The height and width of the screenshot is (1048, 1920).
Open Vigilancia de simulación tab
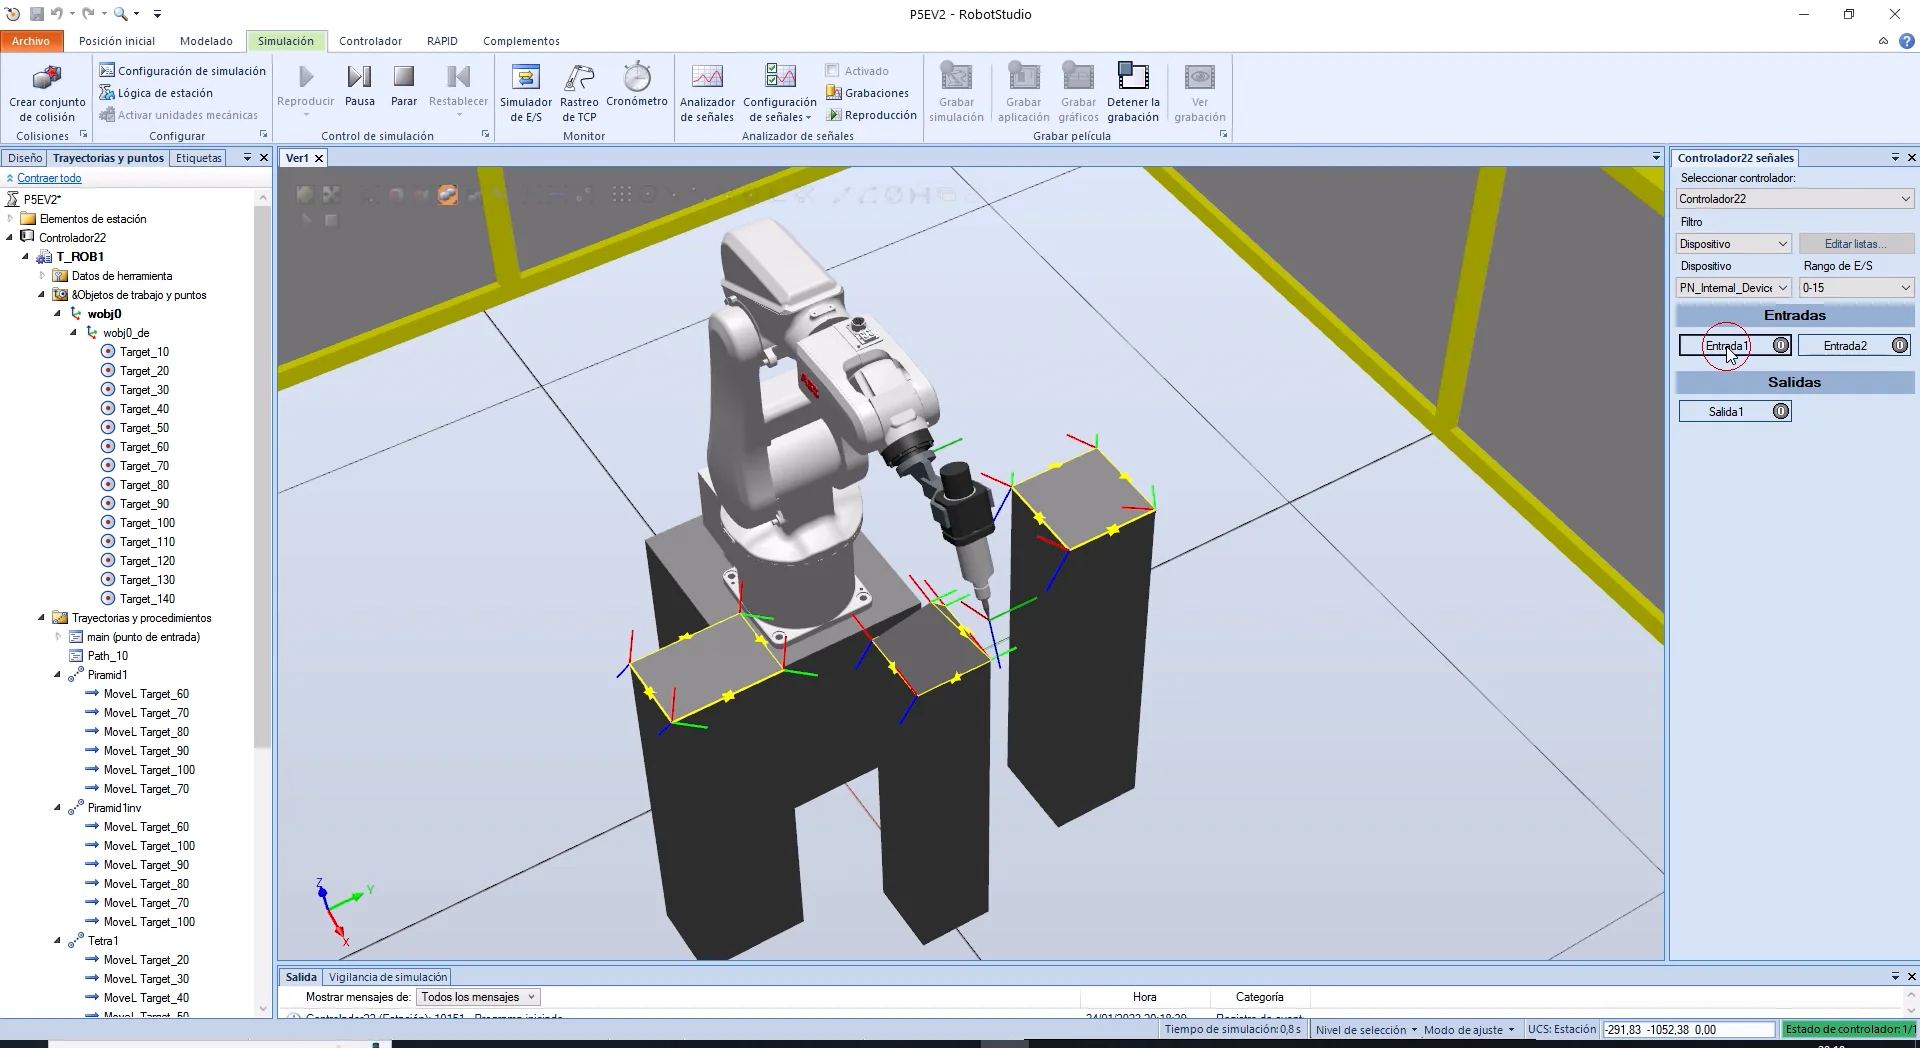388,977
